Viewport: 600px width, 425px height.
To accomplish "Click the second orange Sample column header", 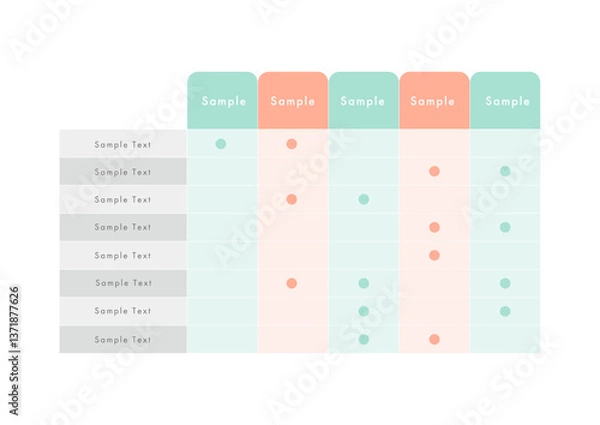I will [x=434, y=101].
